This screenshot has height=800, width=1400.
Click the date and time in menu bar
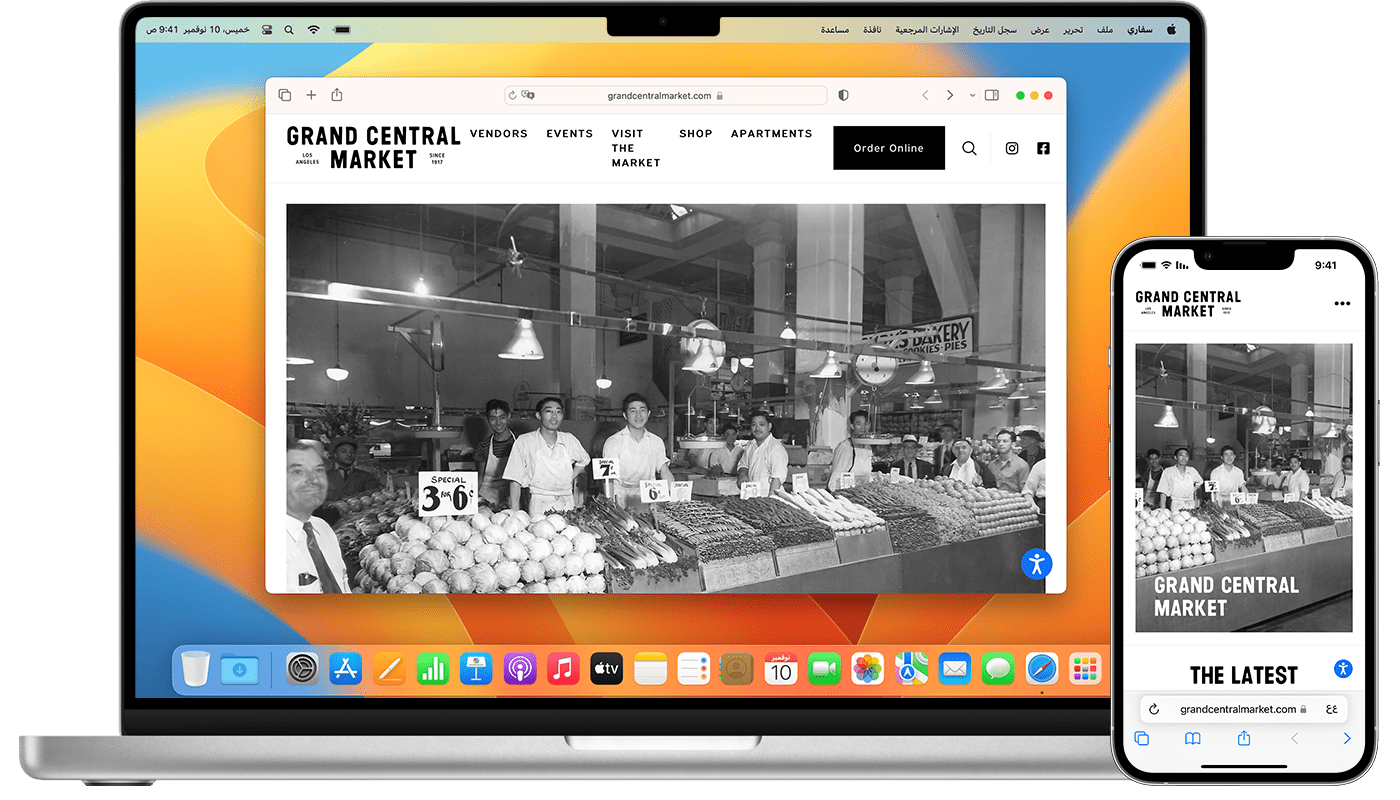click(199, 30)
